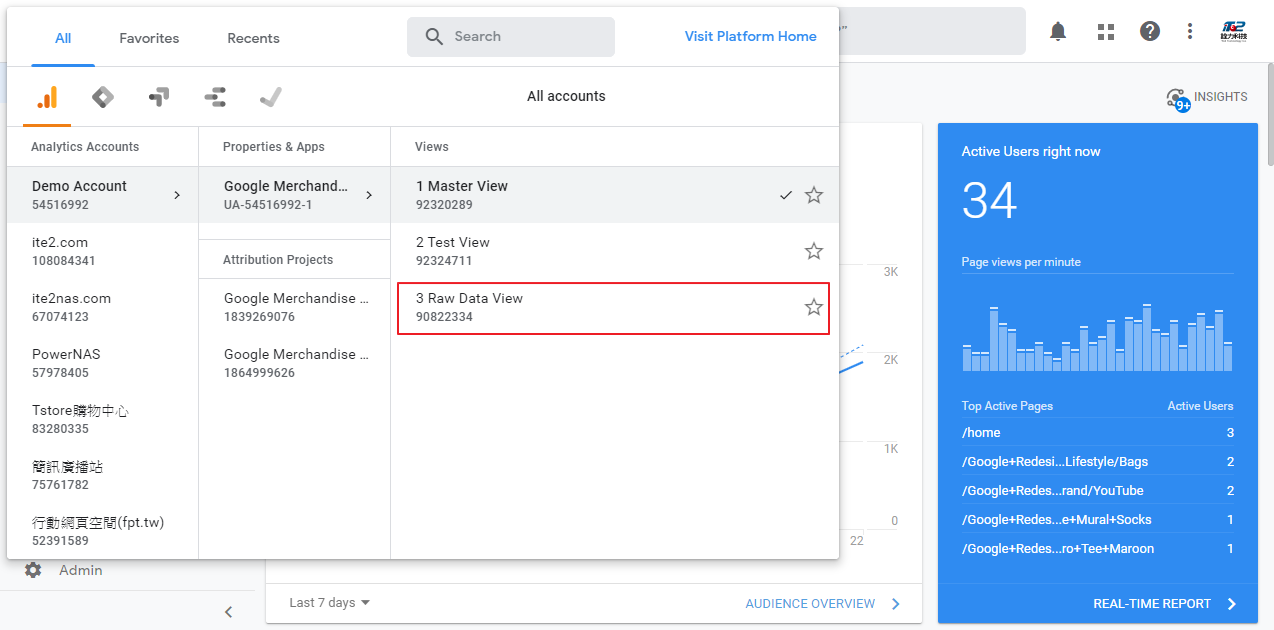The width and height of the screenshot is (1274, 630).
Task: Star the 2 Test View as favorite
Action: point(813,251)
